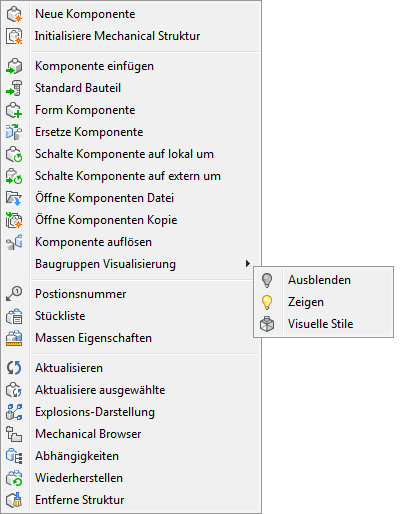Click the Standard Bauteil screw icon

[14, 88]
